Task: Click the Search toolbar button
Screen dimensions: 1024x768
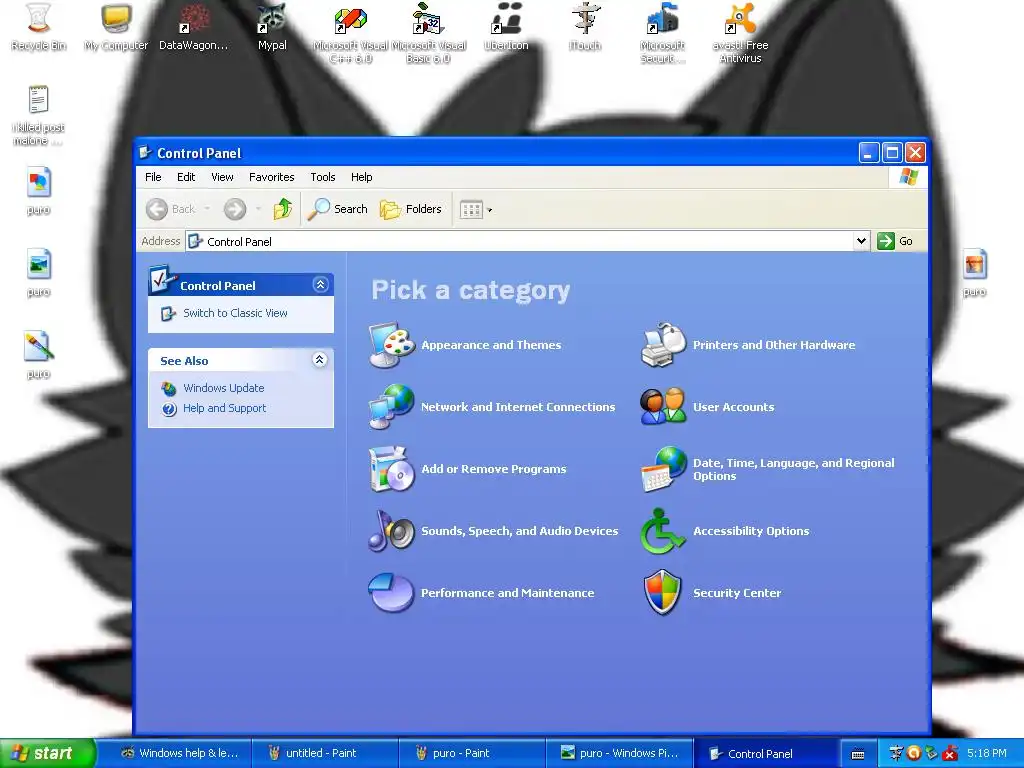Action: [x=338, y=209]
